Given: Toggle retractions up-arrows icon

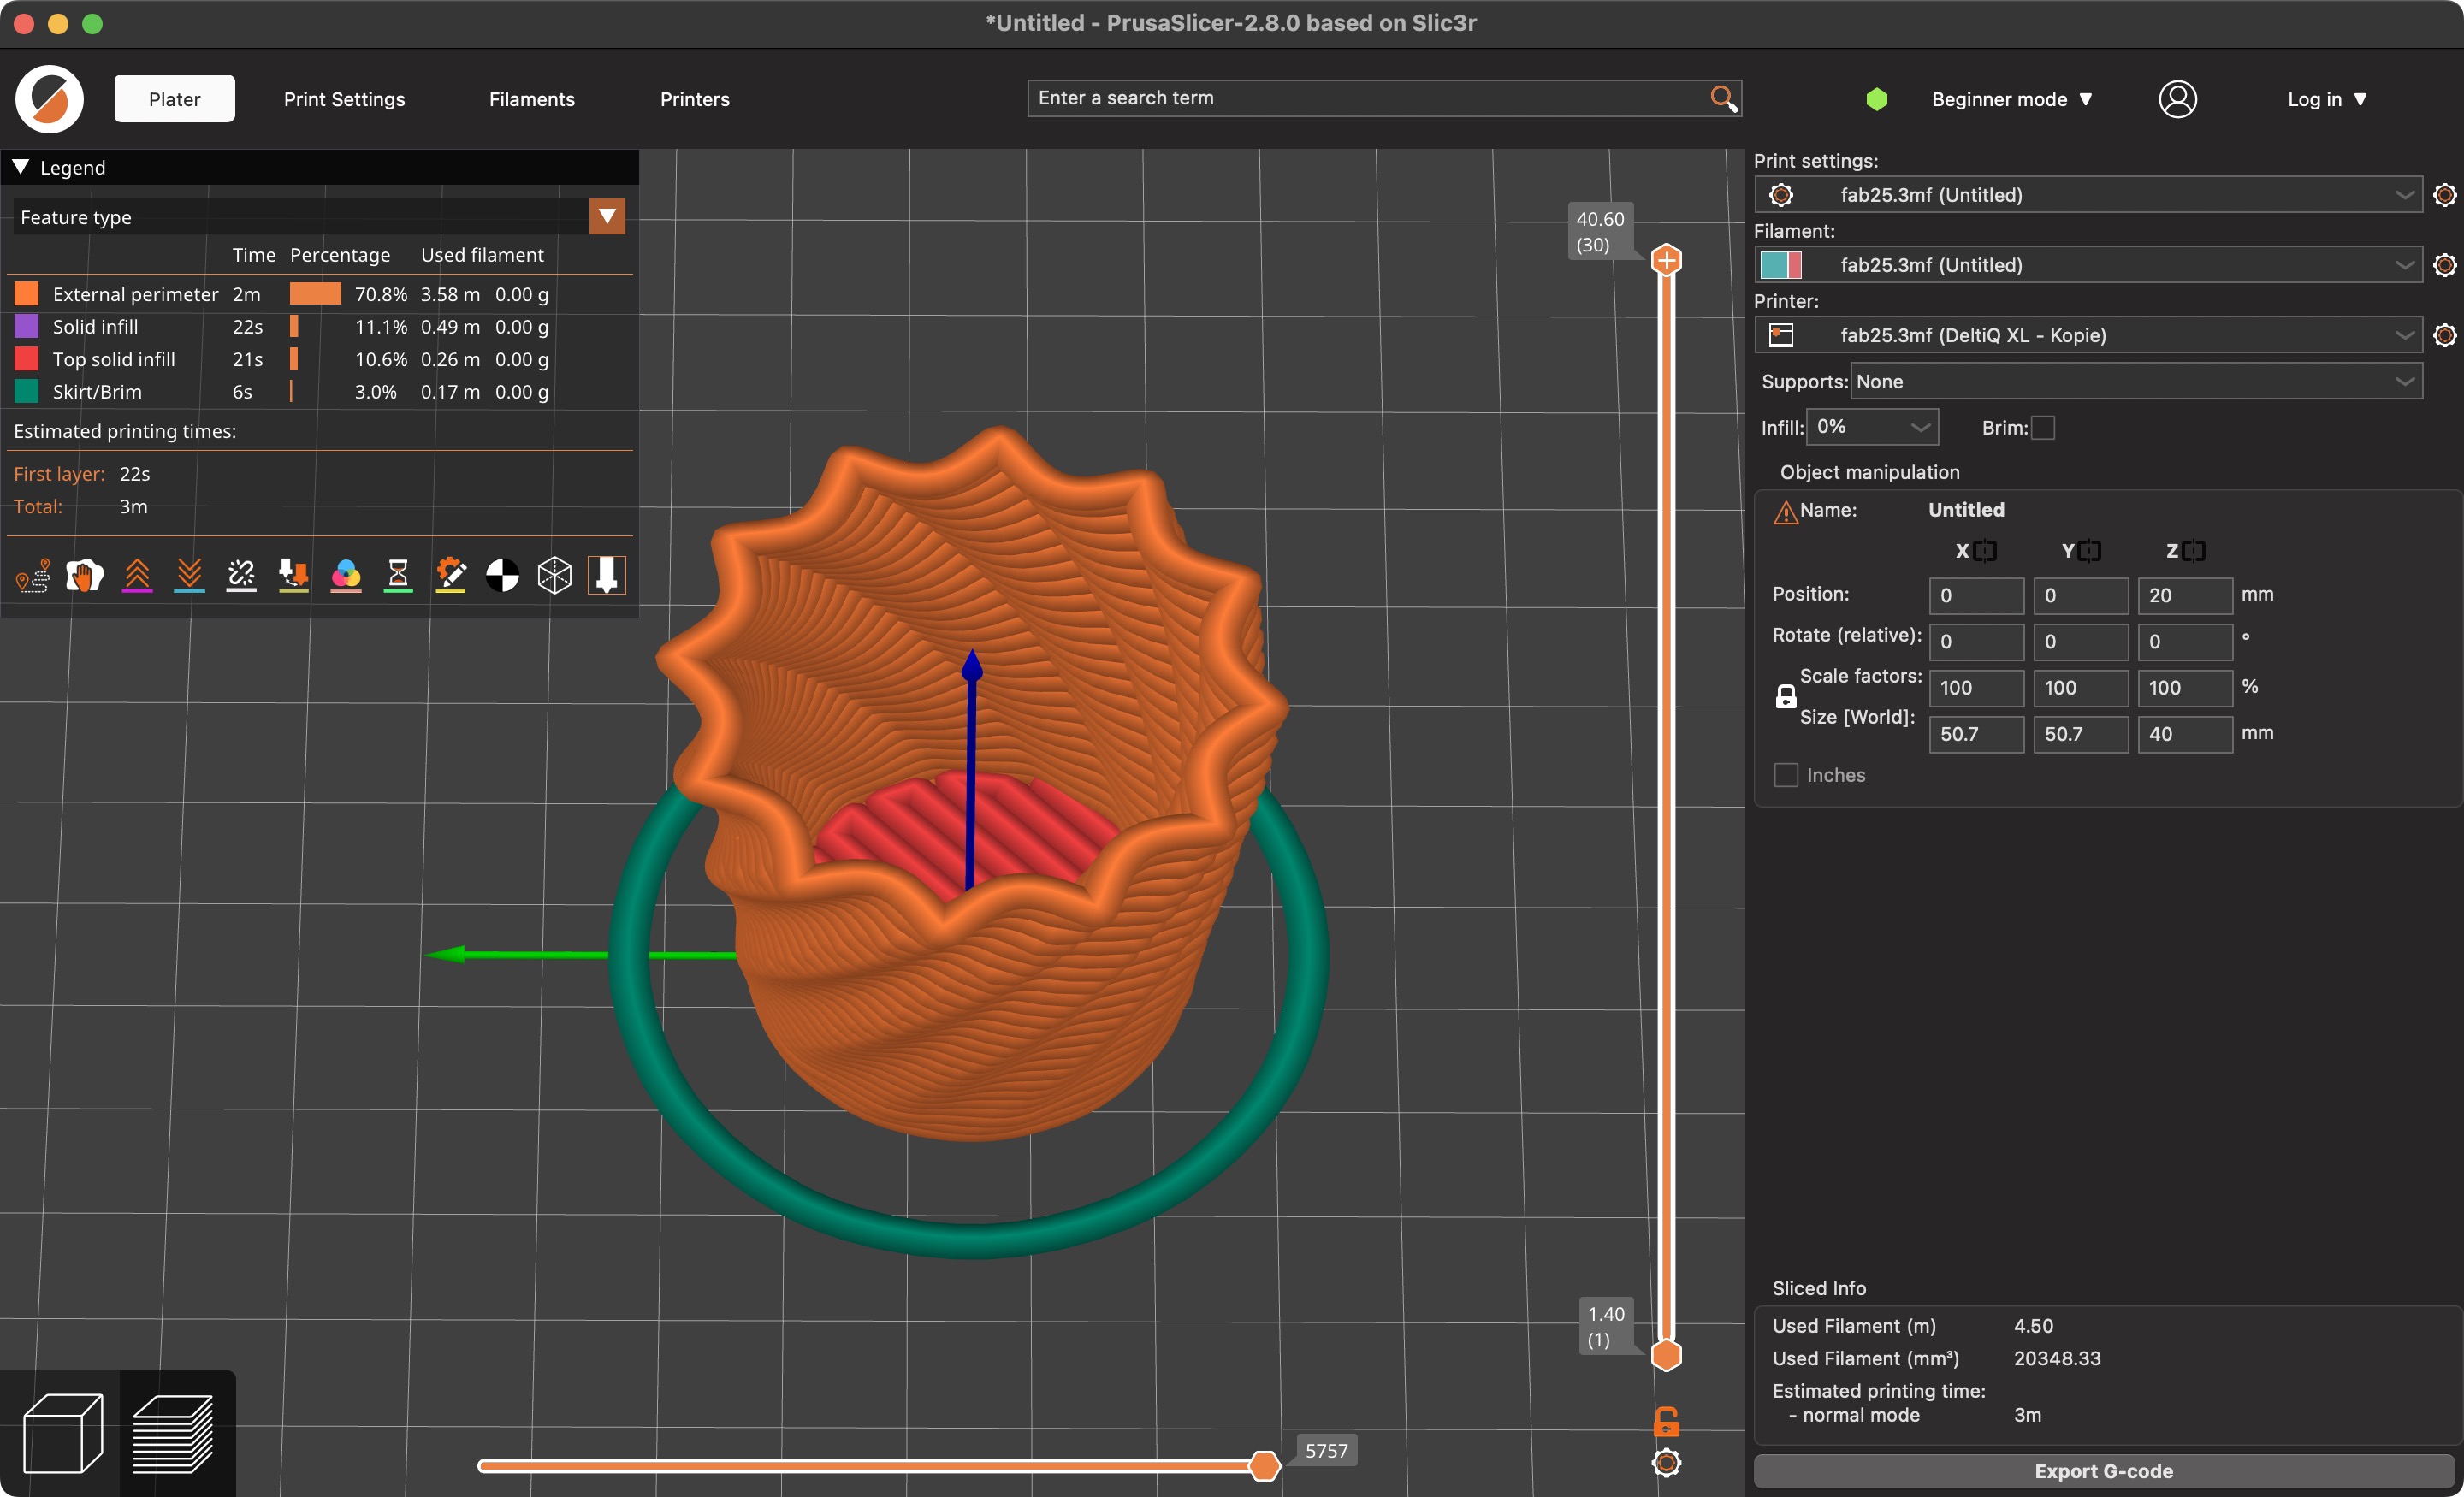Looking at the screenshot, I should click(137, 575).
